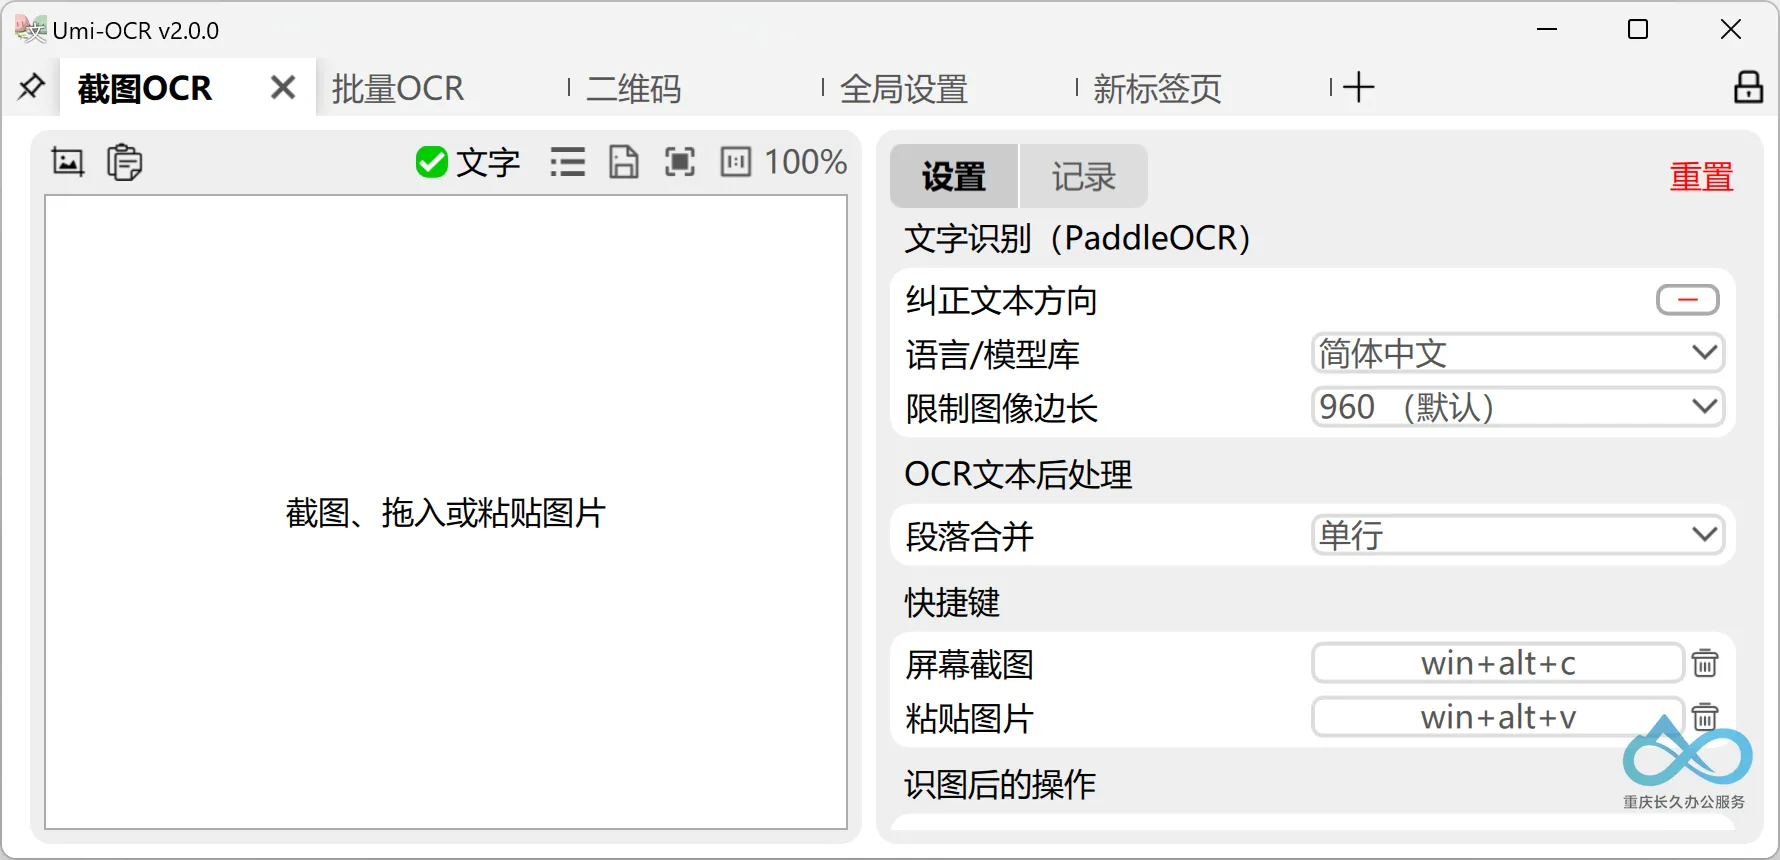Click the 快捷键 section heading
1780x860 pixels.
click(x=952, y=602)
